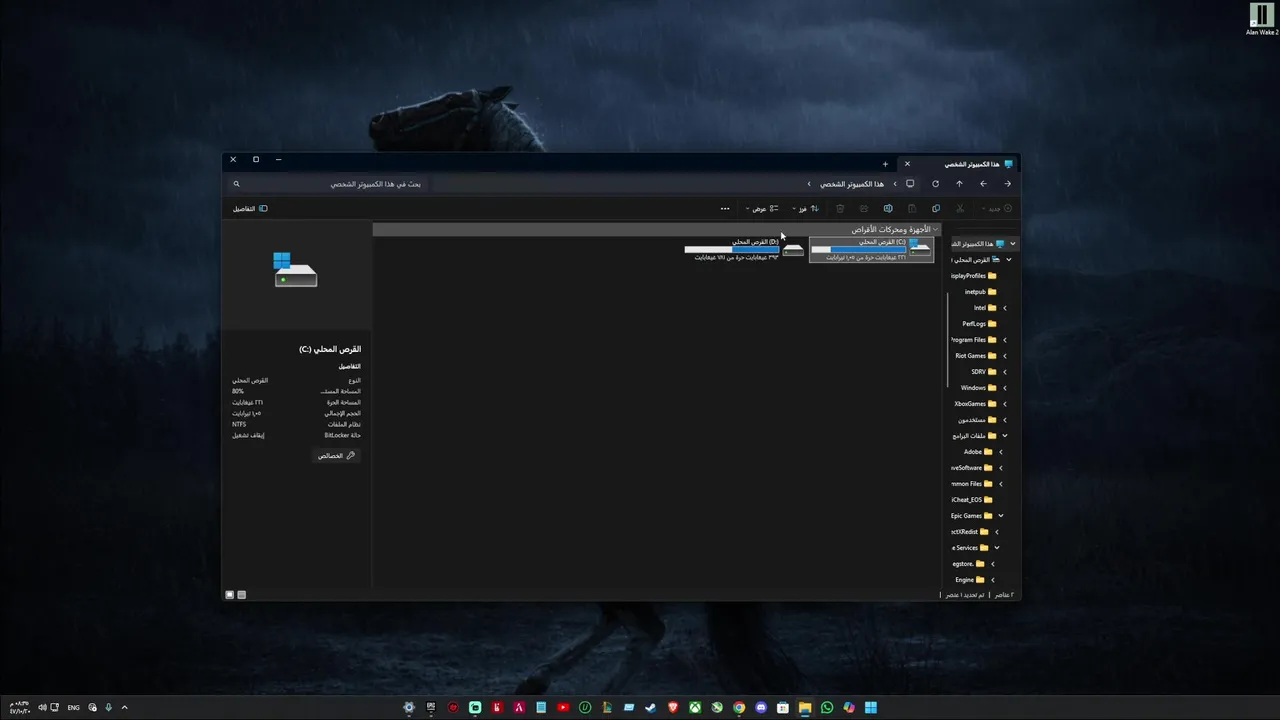The width and height of the screenshot is (1280, 720).
Task: Open Xbox app from the taskbar
Action: click(695, 708)
